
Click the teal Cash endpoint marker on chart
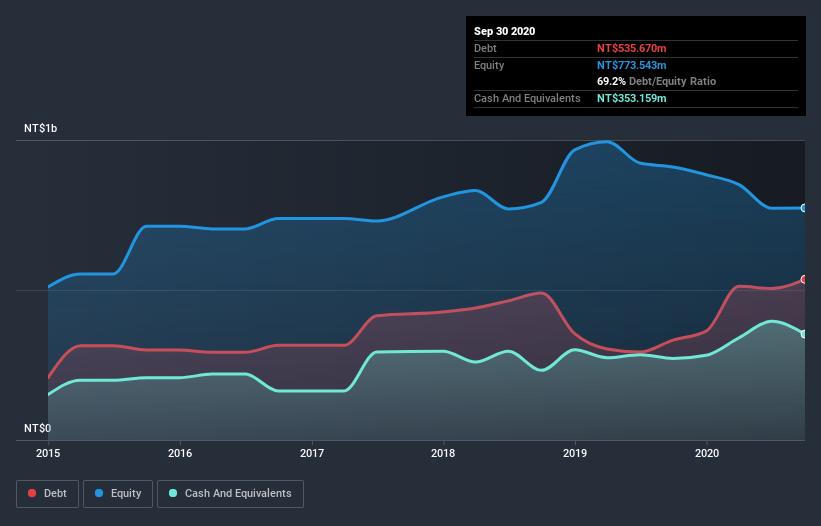pos(804,334)
